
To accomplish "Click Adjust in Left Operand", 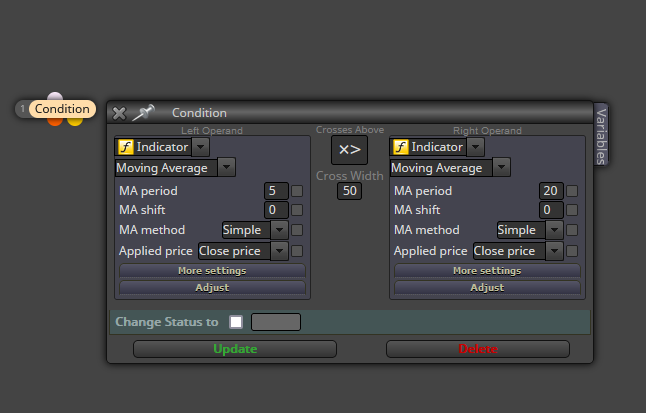I will click(x=212, y=288).
